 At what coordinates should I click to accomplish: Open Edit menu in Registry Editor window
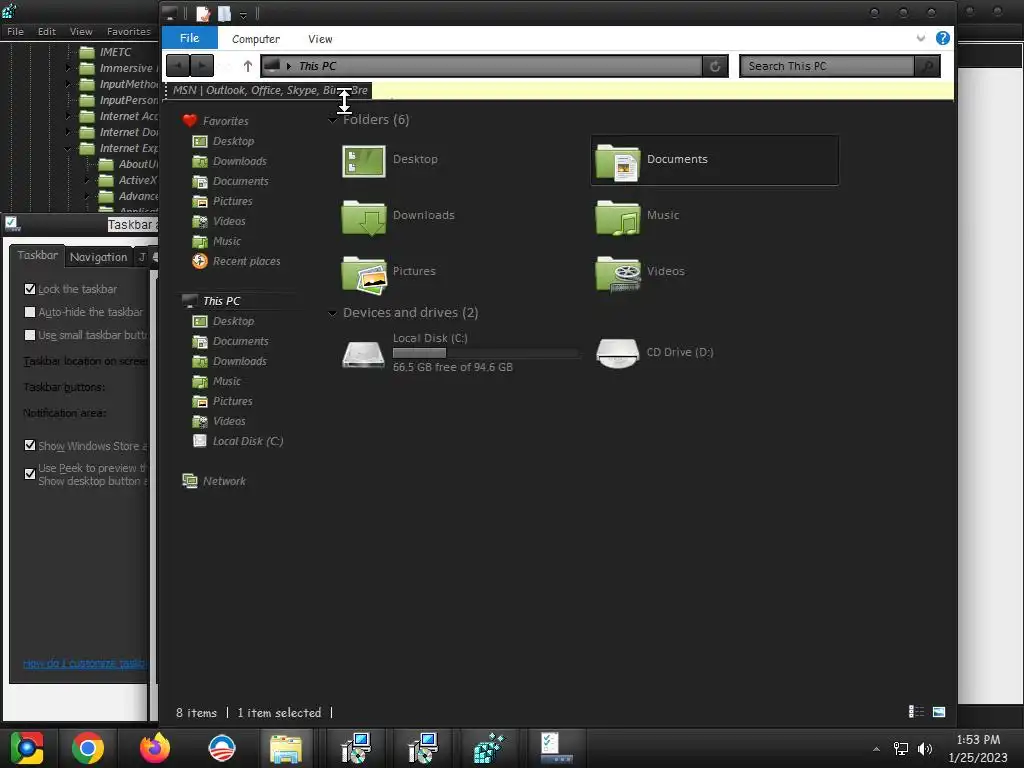click(46, 31)
